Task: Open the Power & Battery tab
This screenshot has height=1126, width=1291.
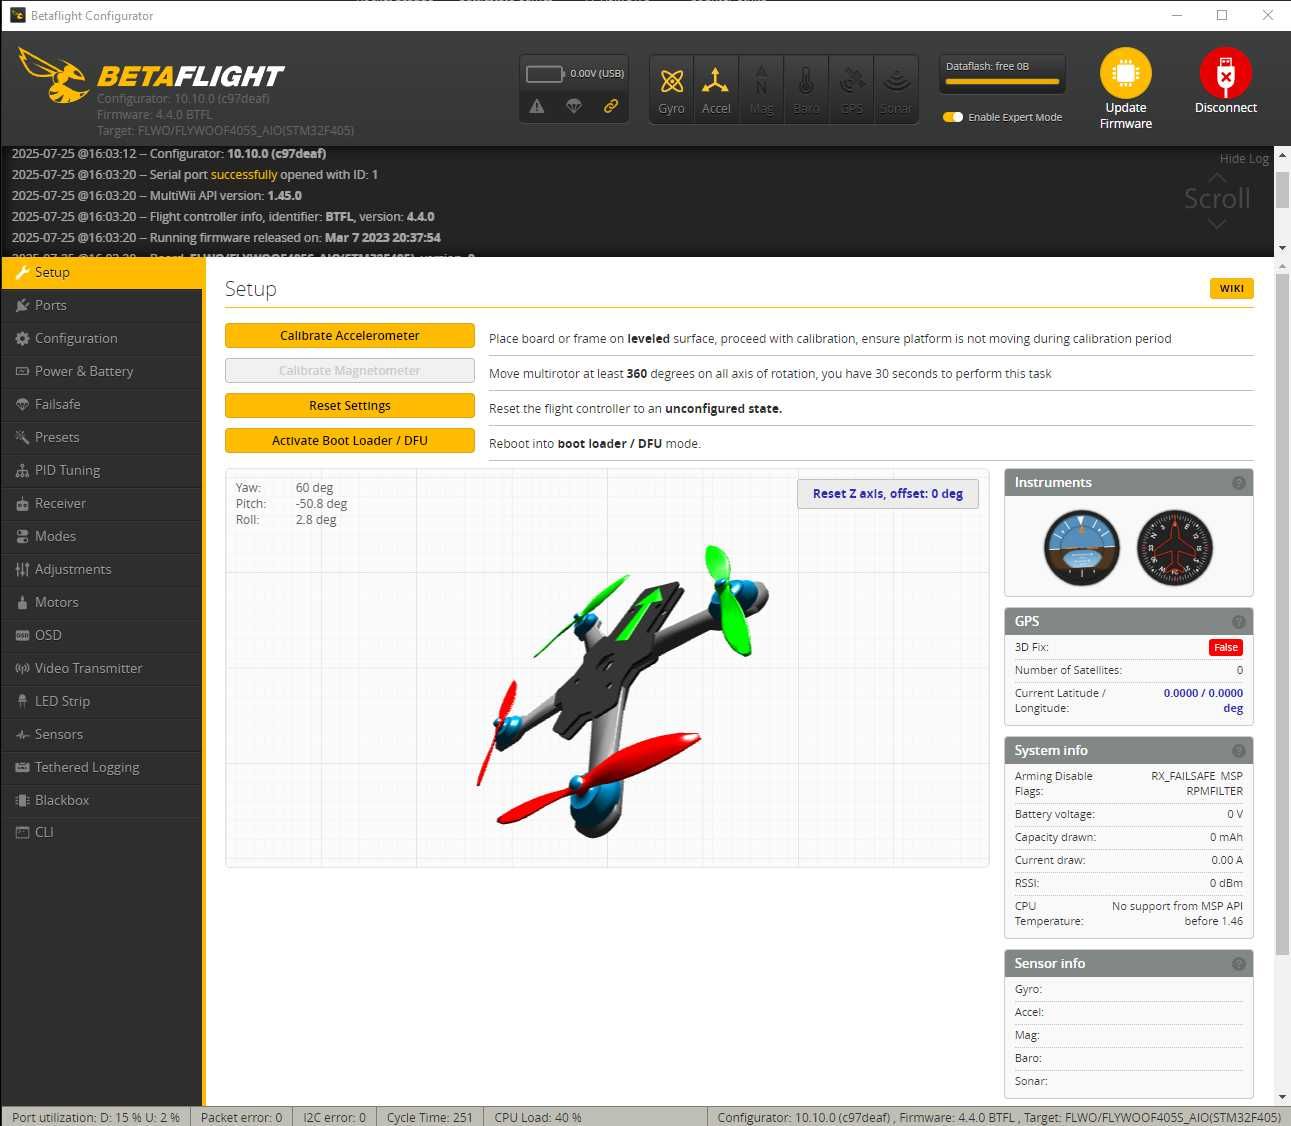Action: [x=102, y=371]
